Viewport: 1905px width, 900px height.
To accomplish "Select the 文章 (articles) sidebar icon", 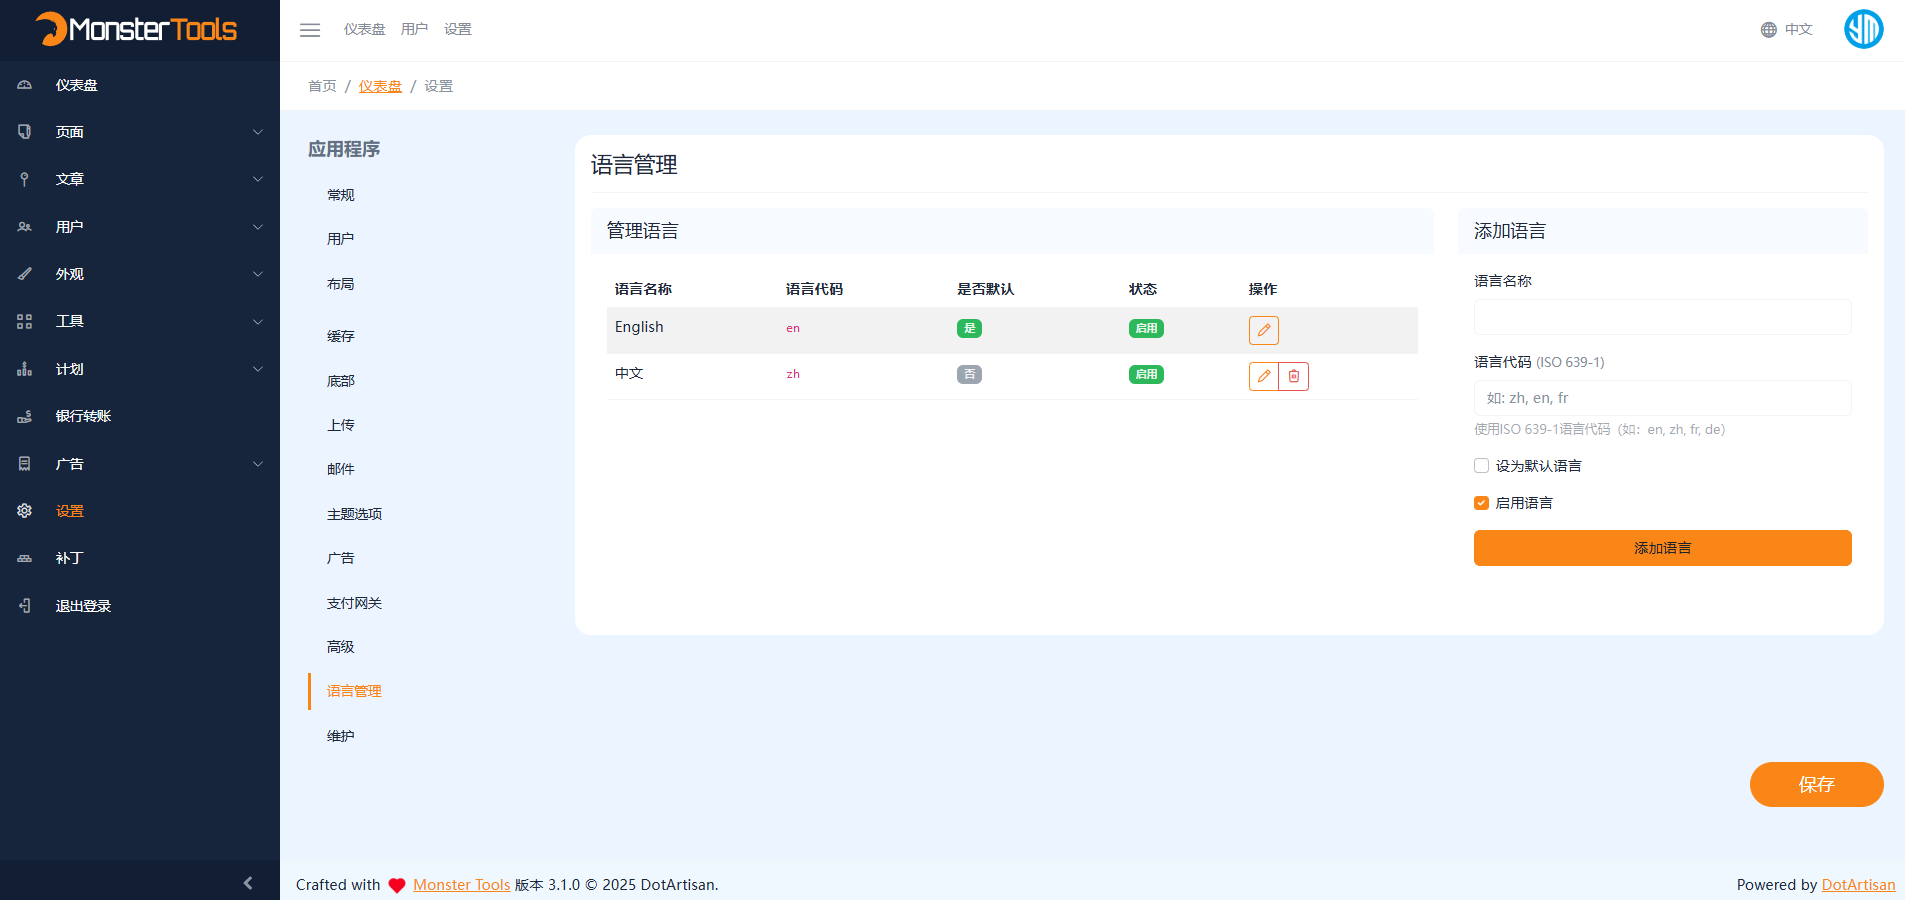I will point(24,179).
